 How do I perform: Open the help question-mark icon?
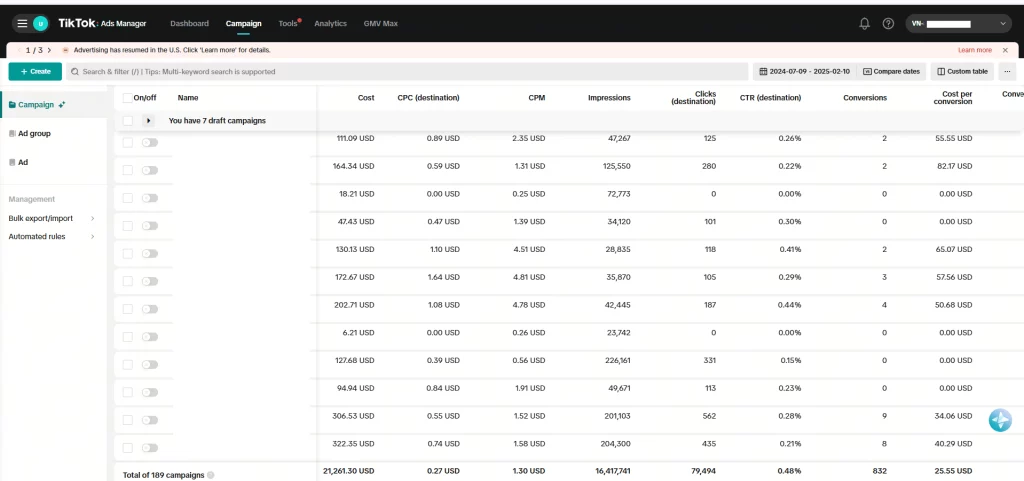coord(888,23)
